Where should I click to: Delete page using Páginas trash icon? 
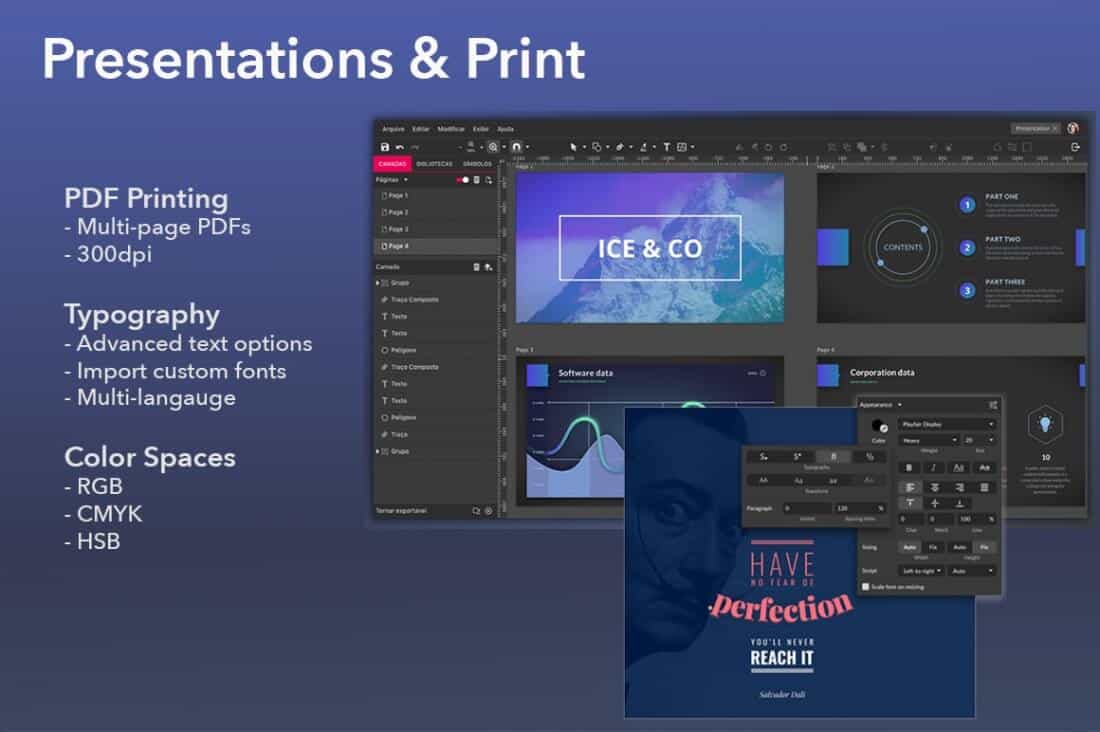point(476,180)
